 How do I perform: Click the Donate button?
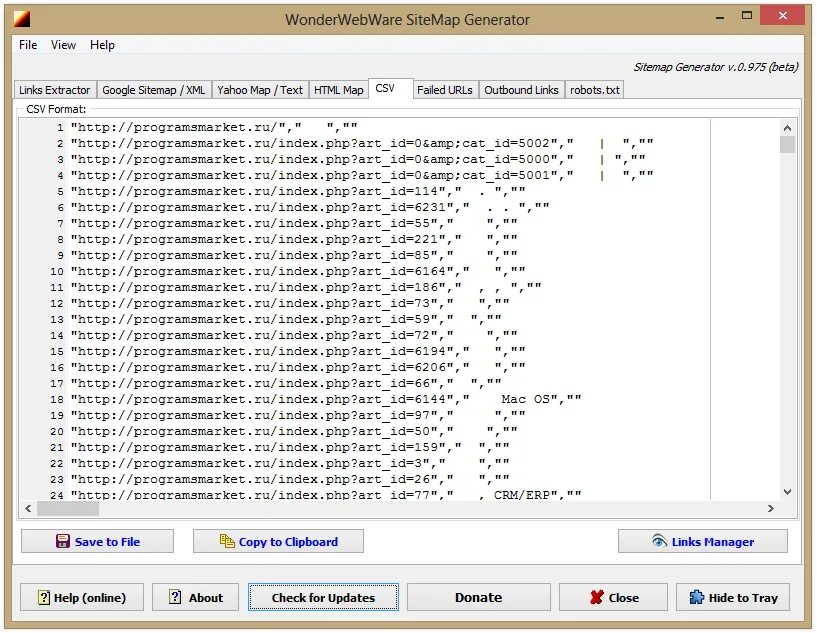coord(479,597)
